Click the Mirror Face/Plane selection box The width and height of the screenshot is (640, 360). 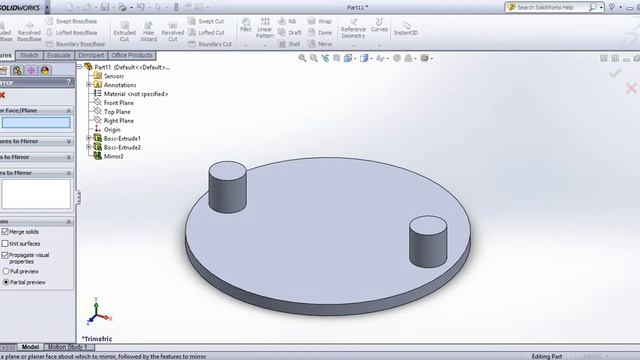coord(36,122)
